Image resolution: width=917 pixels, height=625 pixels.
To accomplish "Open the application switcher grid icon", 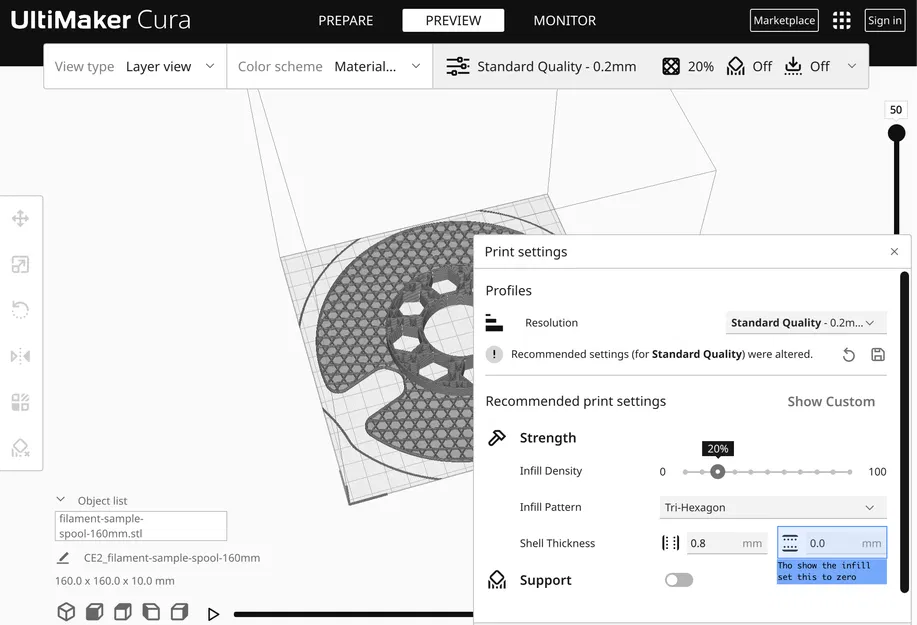I will (842, 20).
